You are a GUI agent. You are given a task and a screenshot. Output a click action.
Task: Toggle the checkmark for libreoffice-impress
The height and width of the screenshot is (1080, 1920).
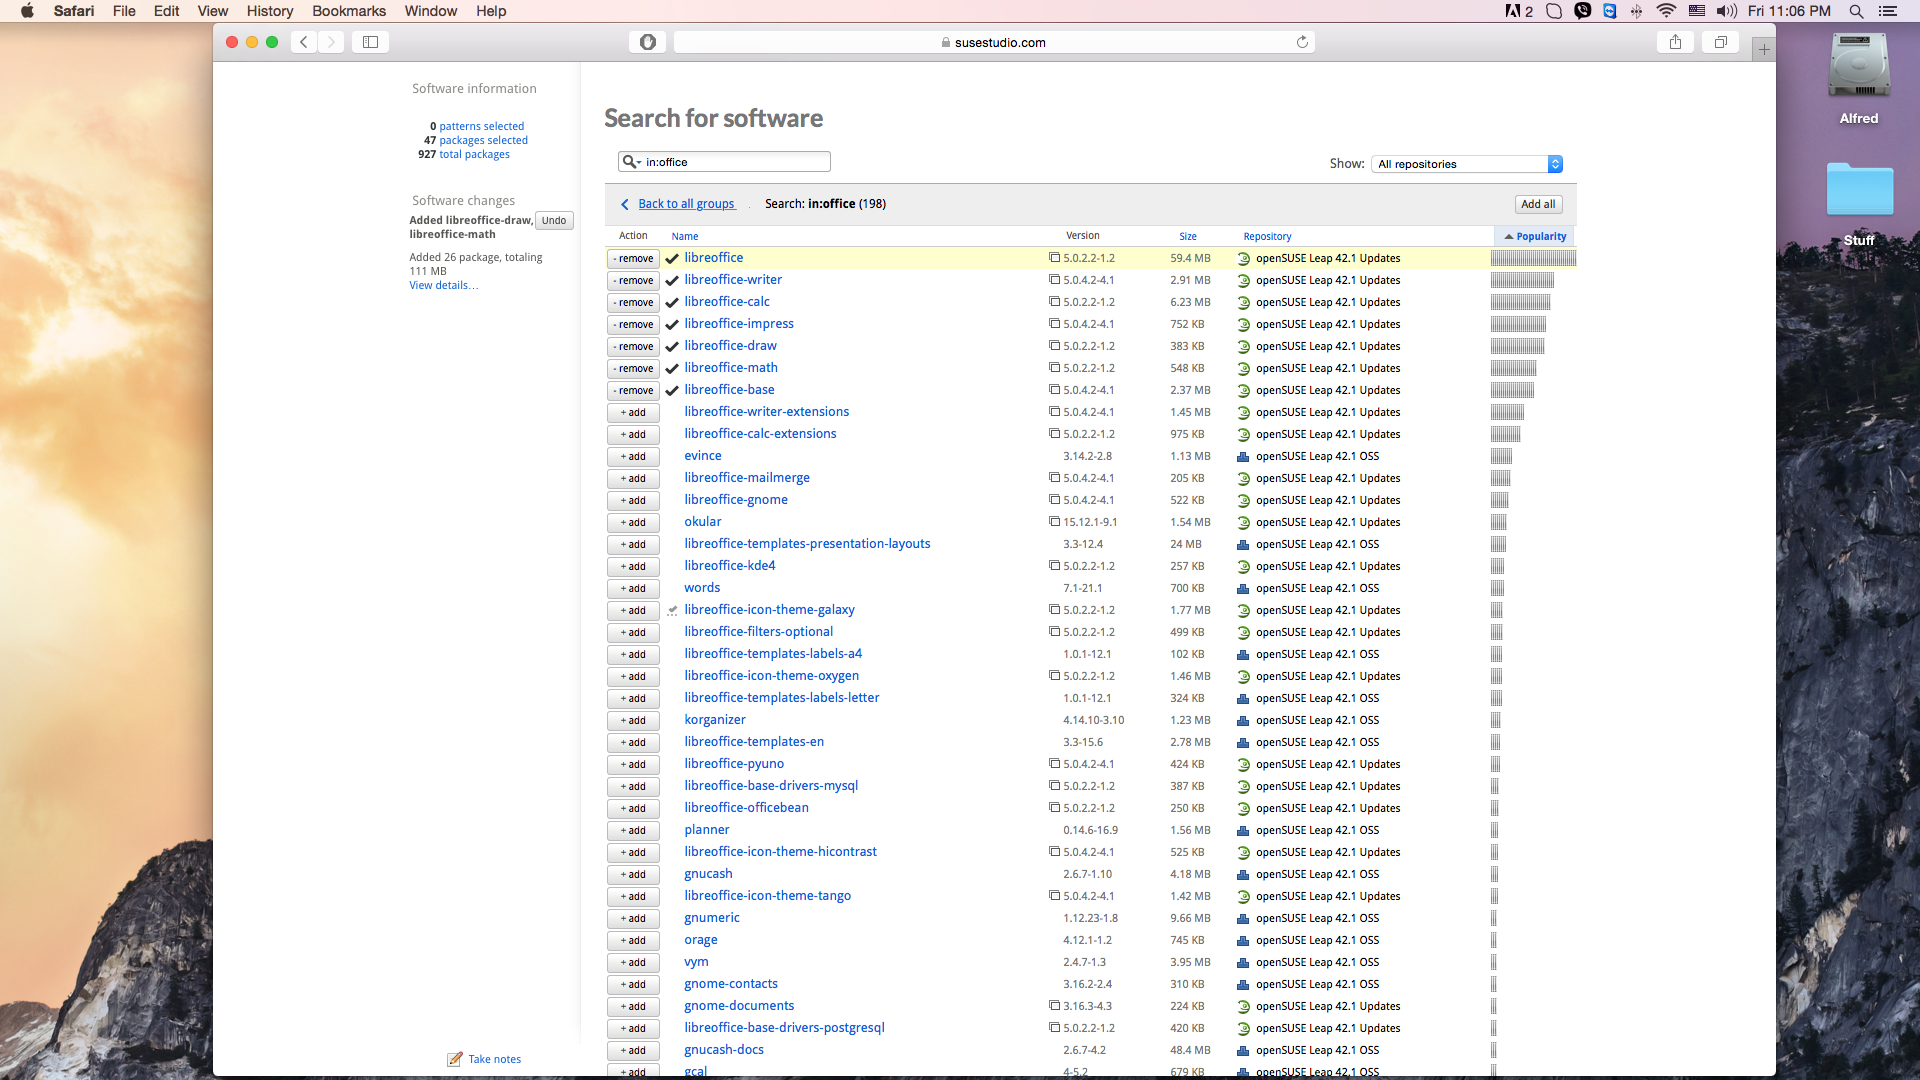pos(672,324)
